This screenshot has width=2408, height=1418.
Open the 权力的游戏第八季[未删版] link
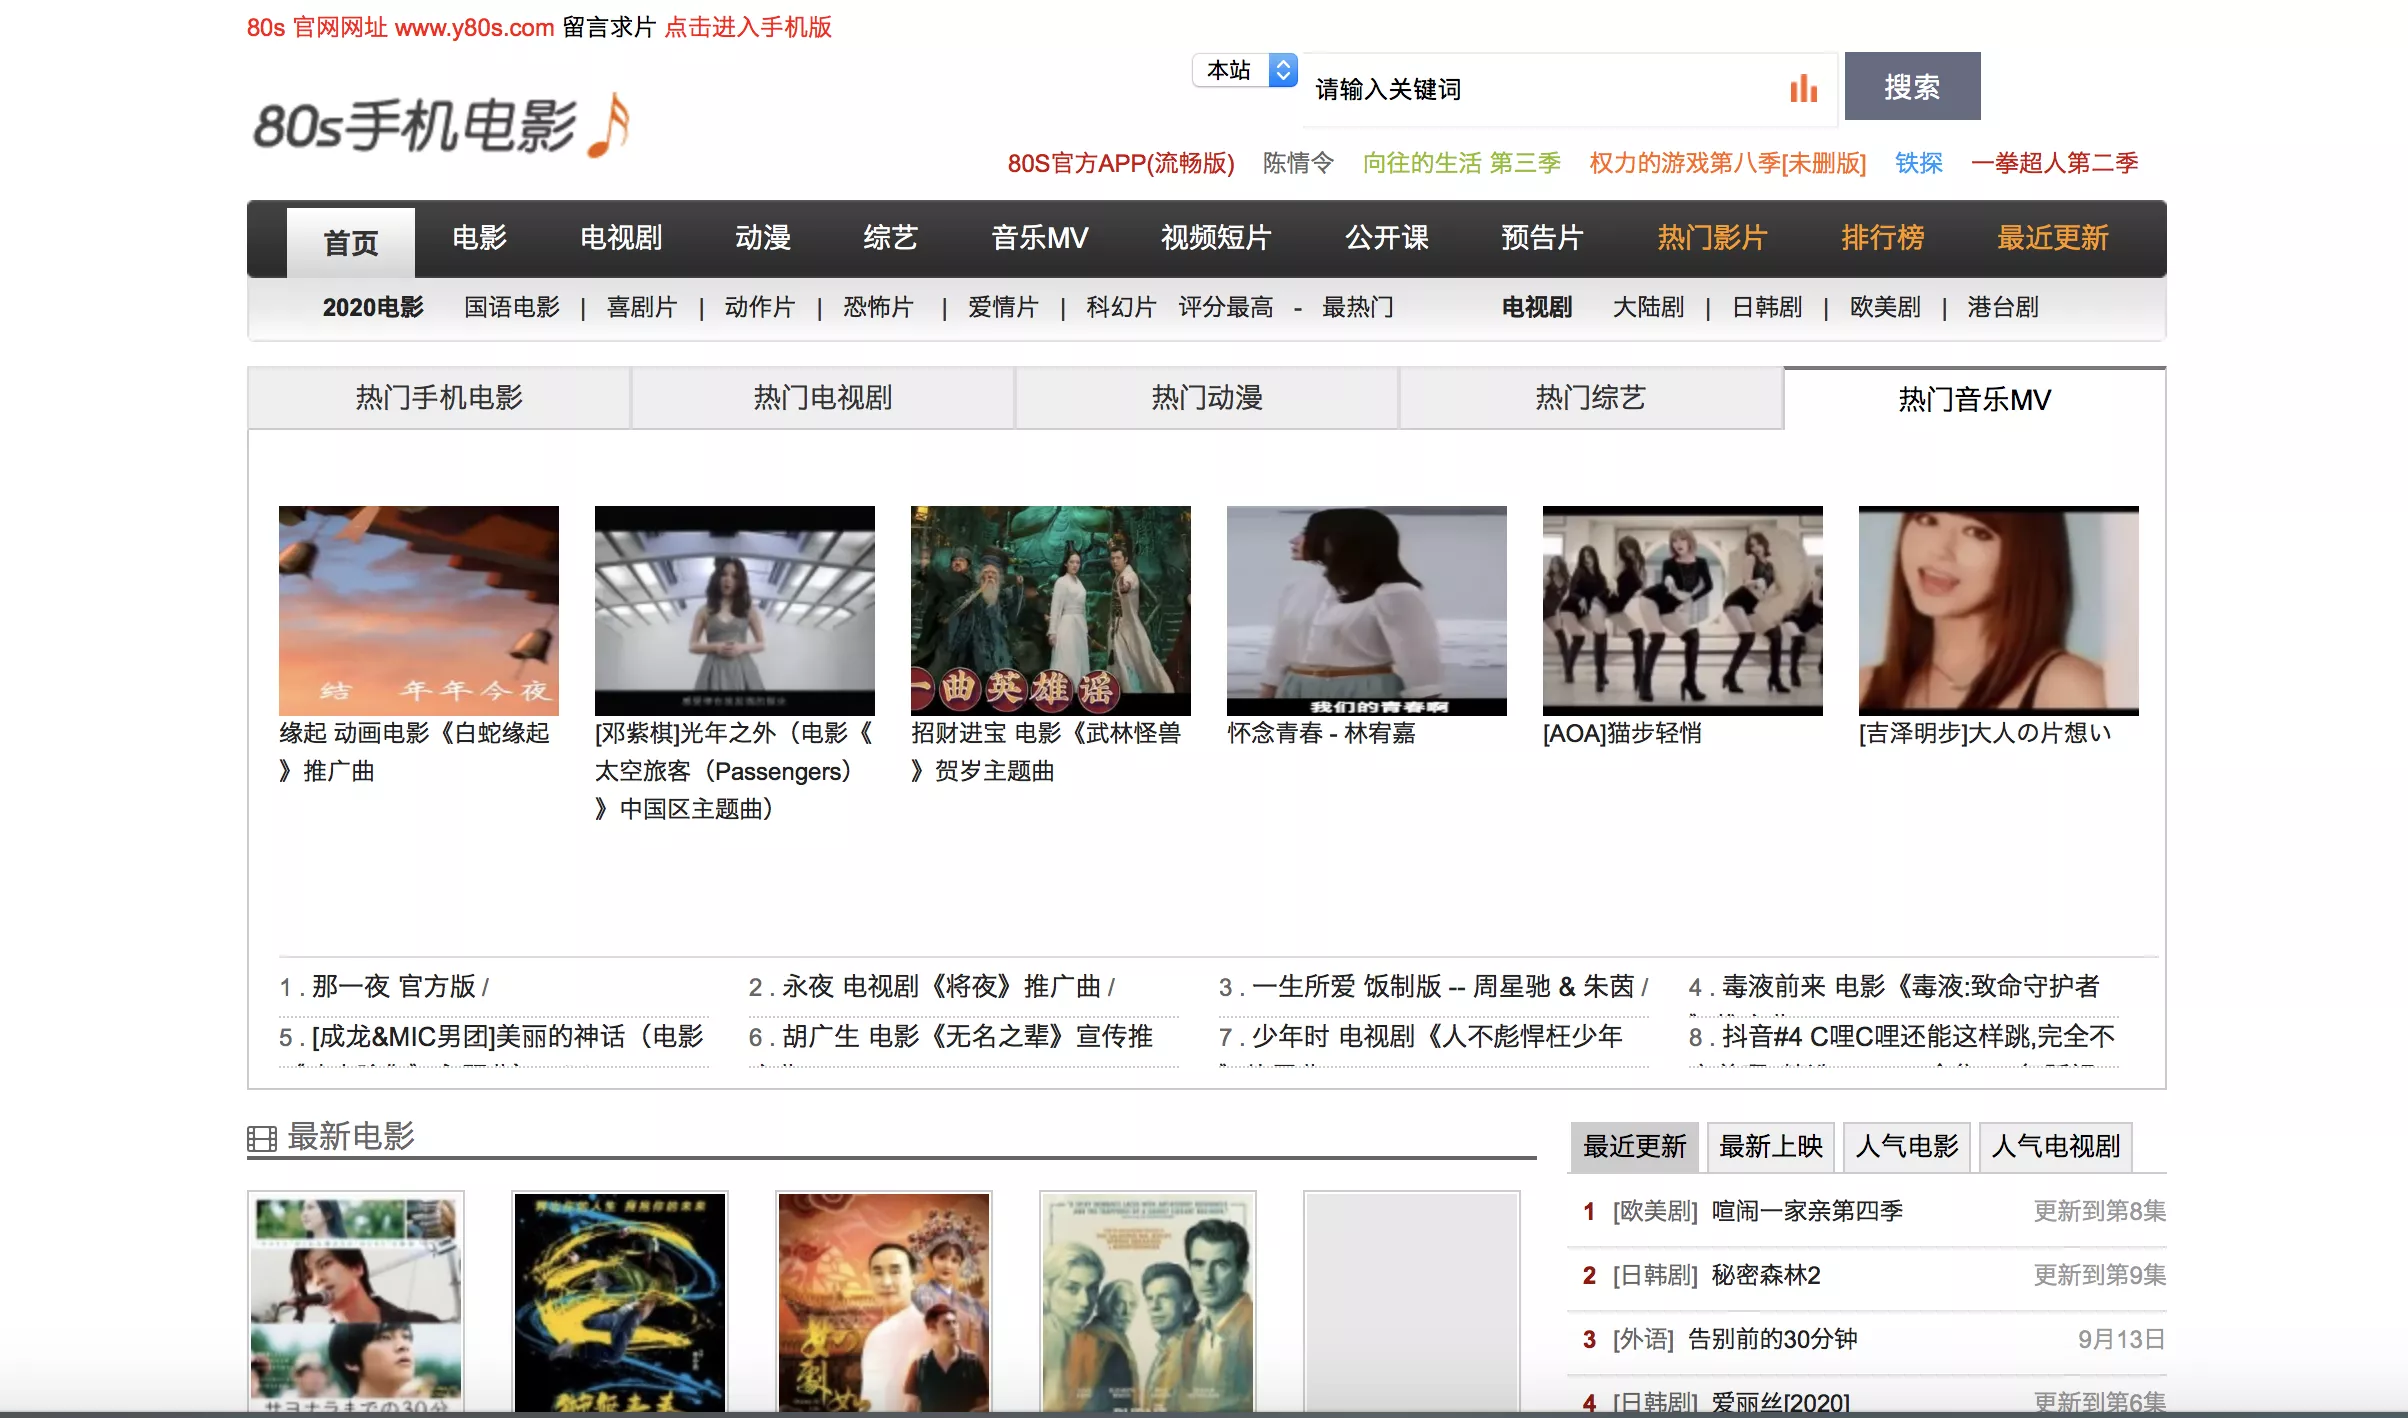[1728, 163]
